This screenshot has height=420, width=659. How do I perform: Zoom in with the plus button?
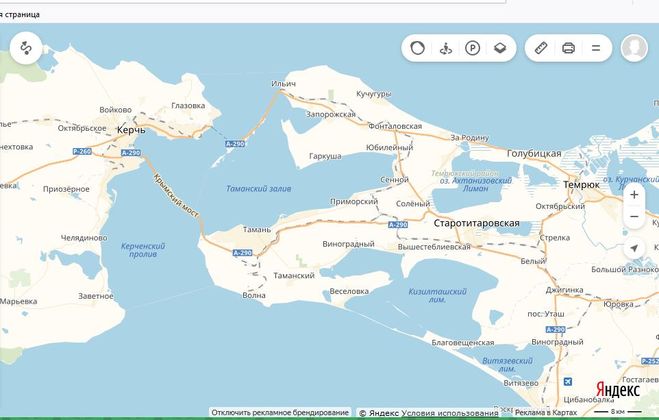click(634, 194)
